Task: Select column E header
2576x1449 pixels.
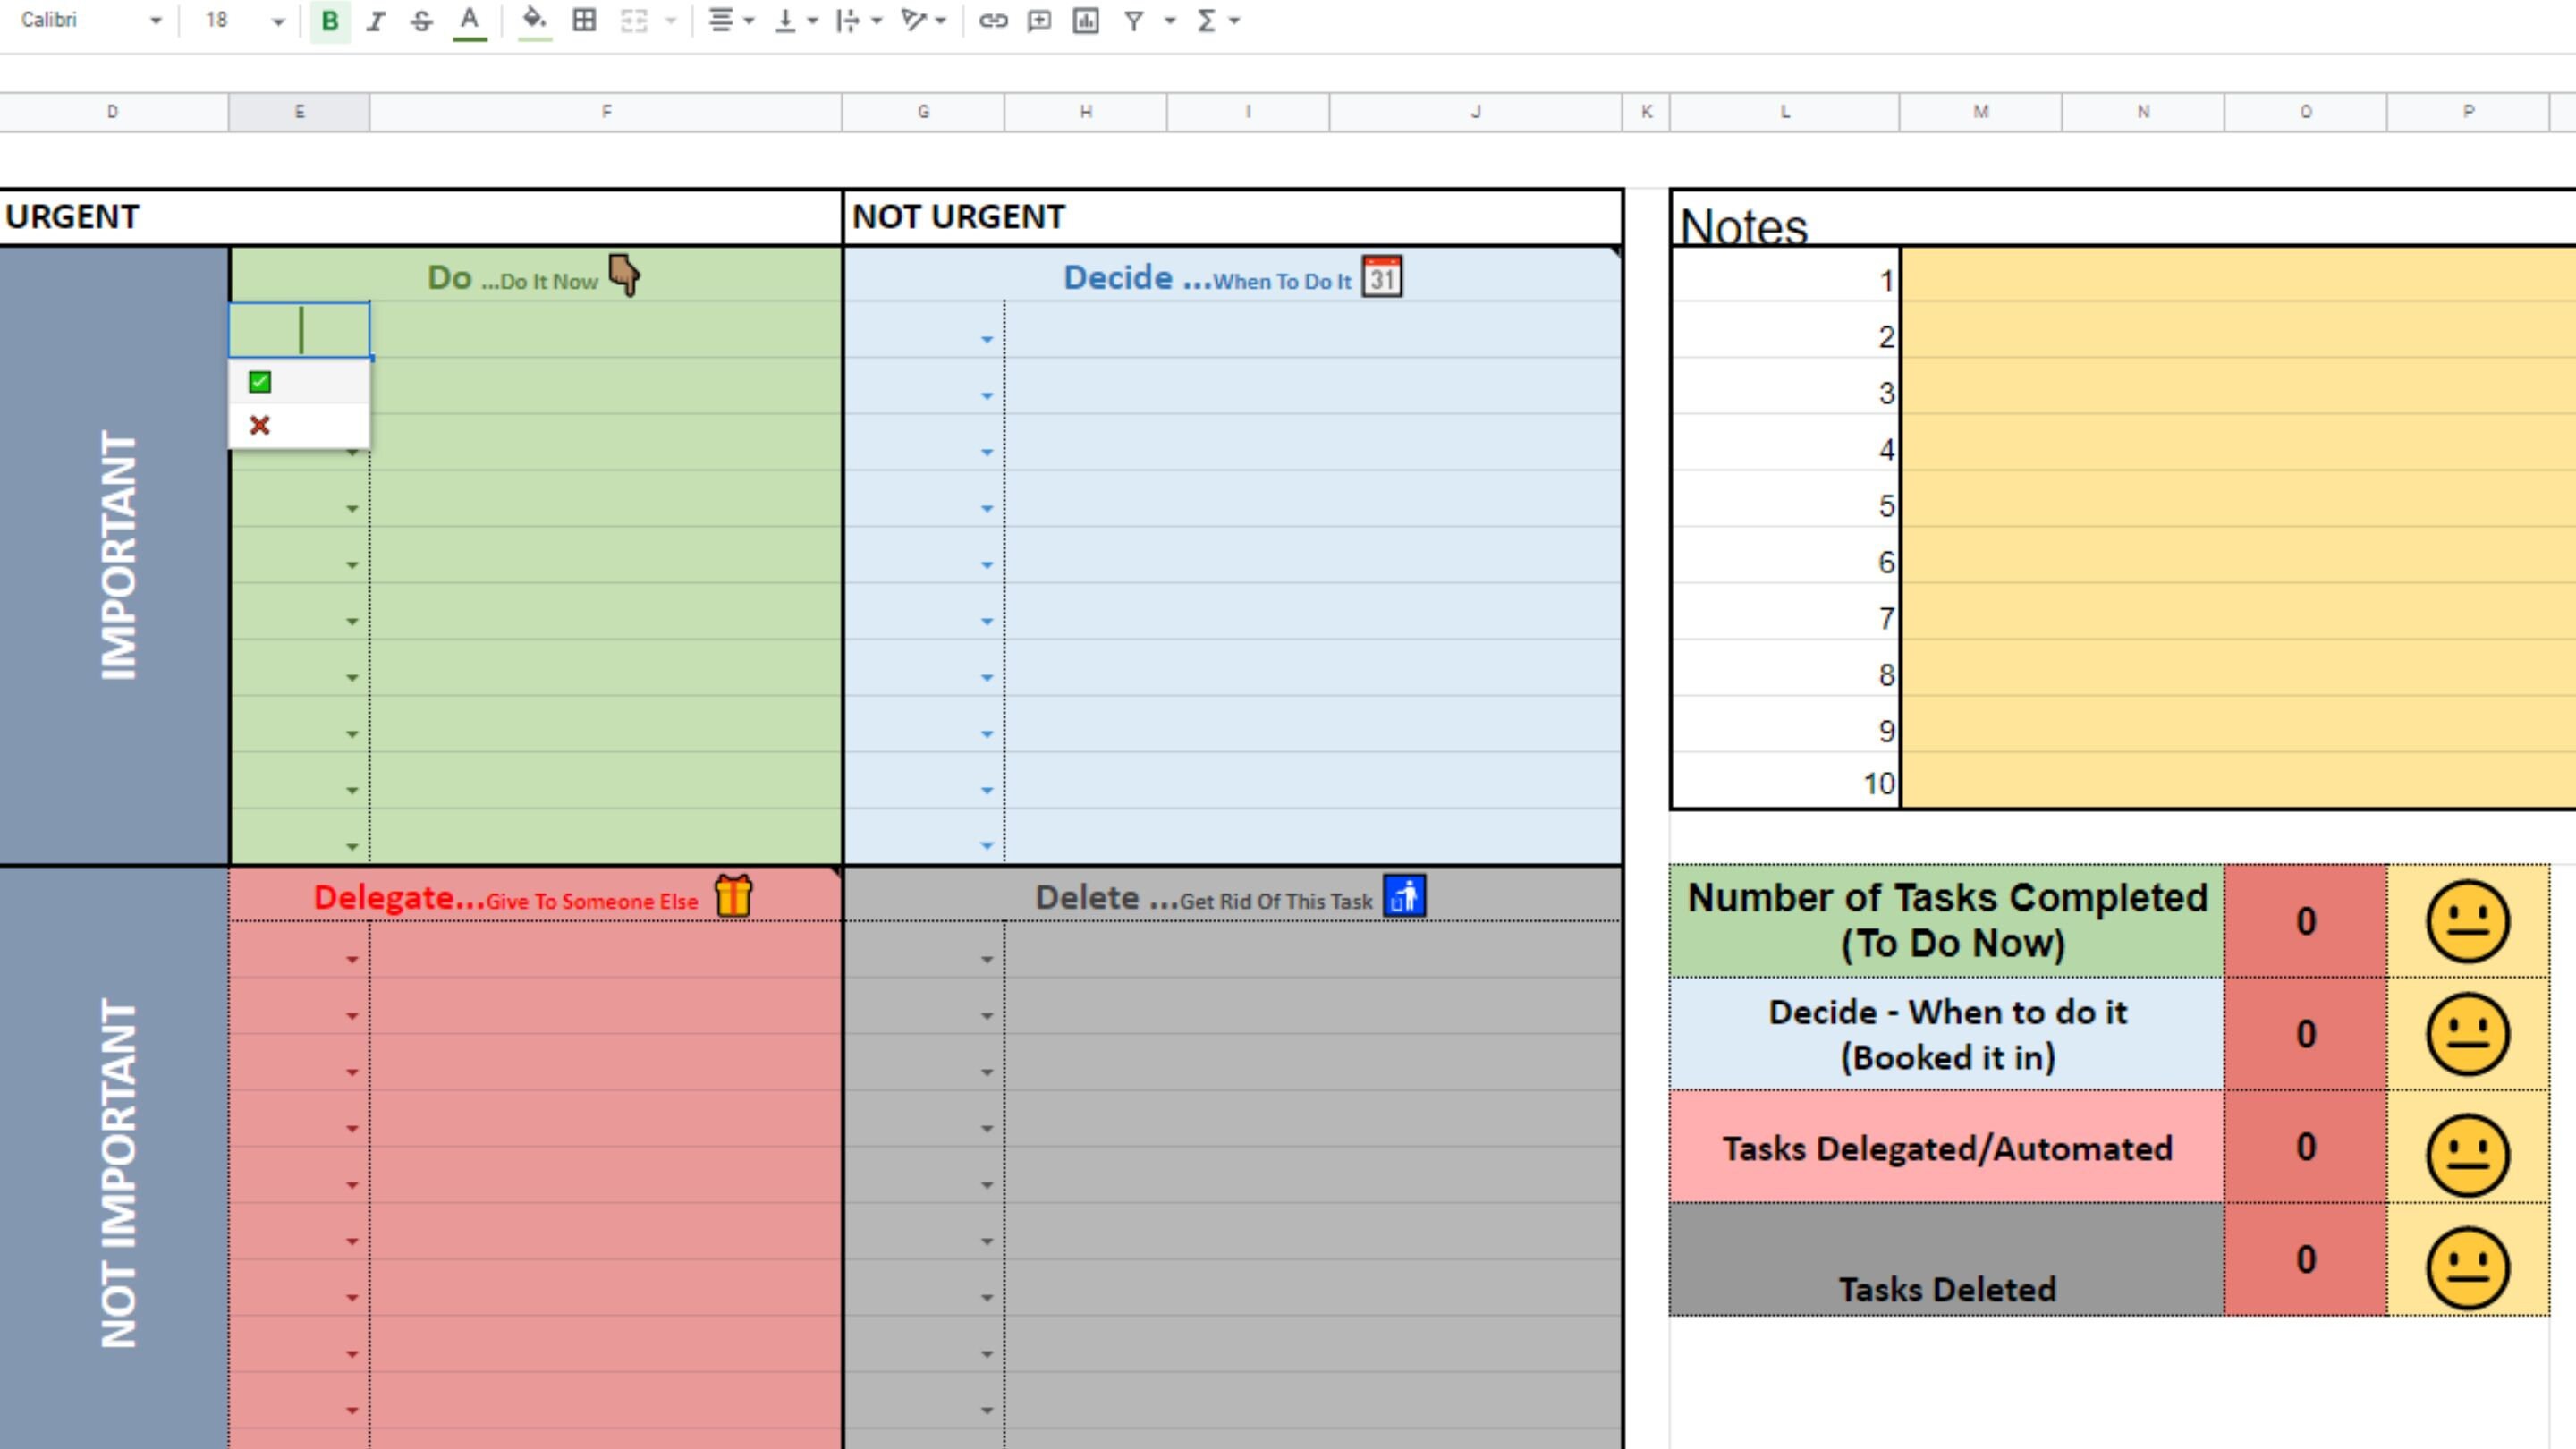Action: [299, 112]
